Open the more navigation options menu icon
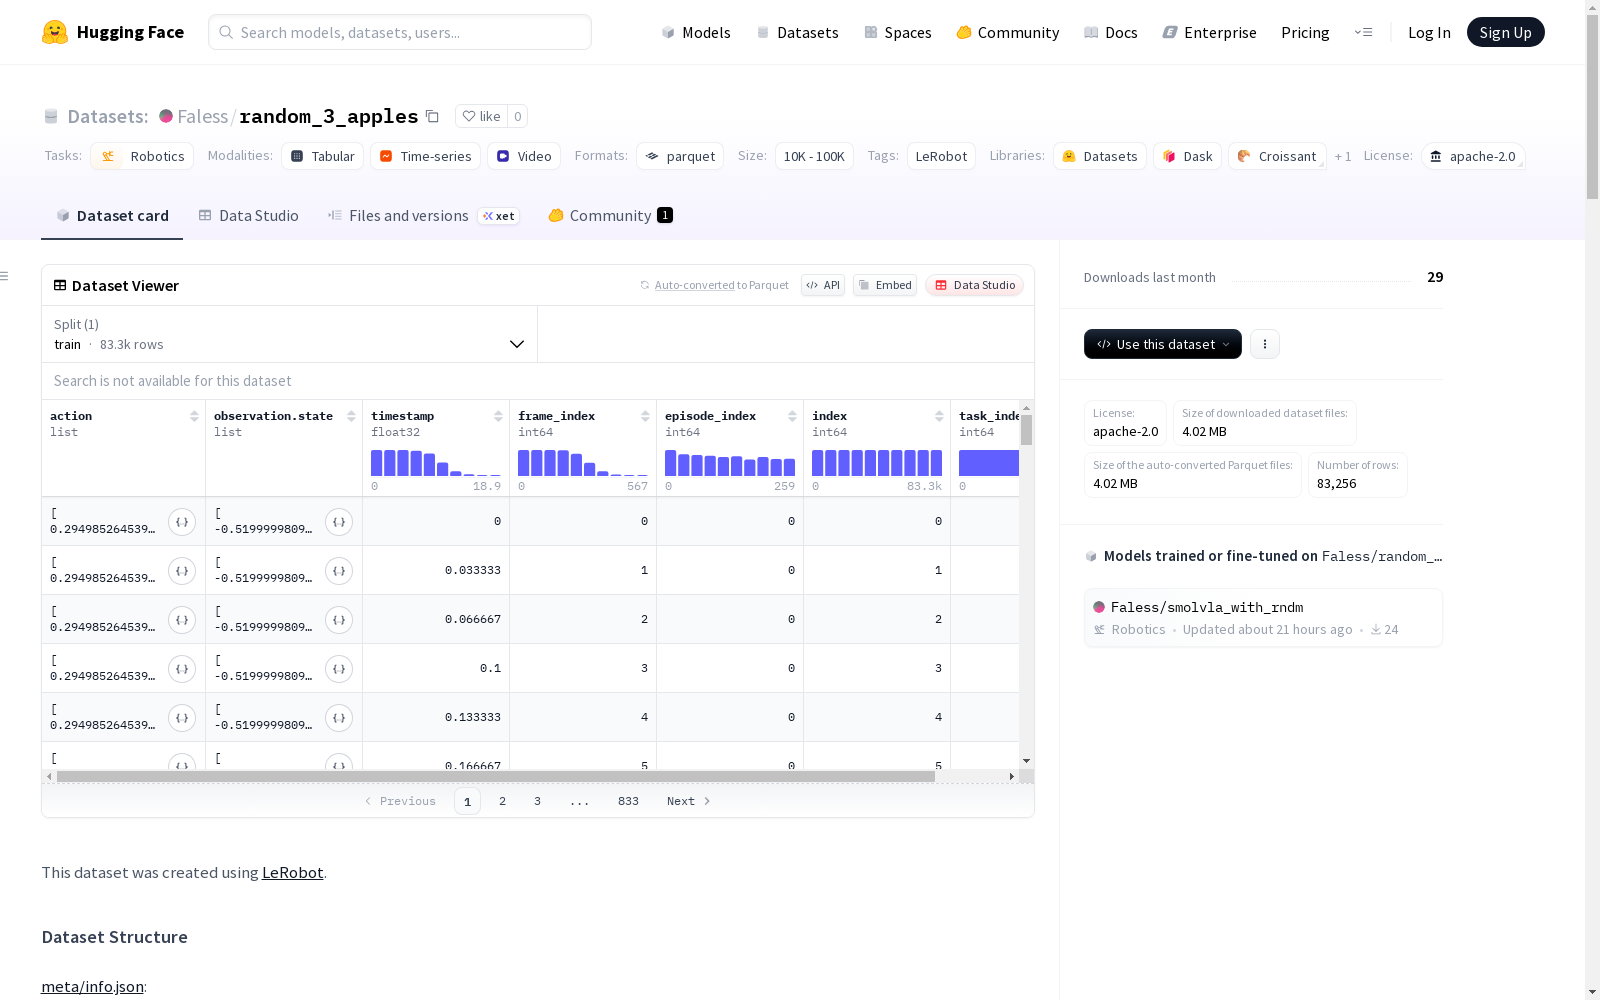The width and height of the screenshot is (1600, 1000). 1363,32
